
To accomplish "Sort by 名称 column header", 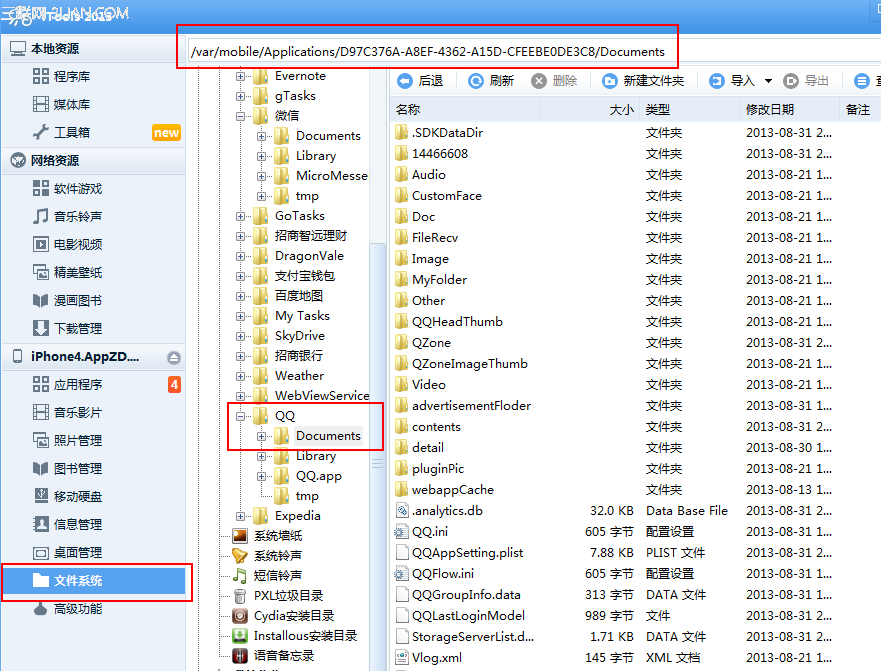I will pos(465,110).
